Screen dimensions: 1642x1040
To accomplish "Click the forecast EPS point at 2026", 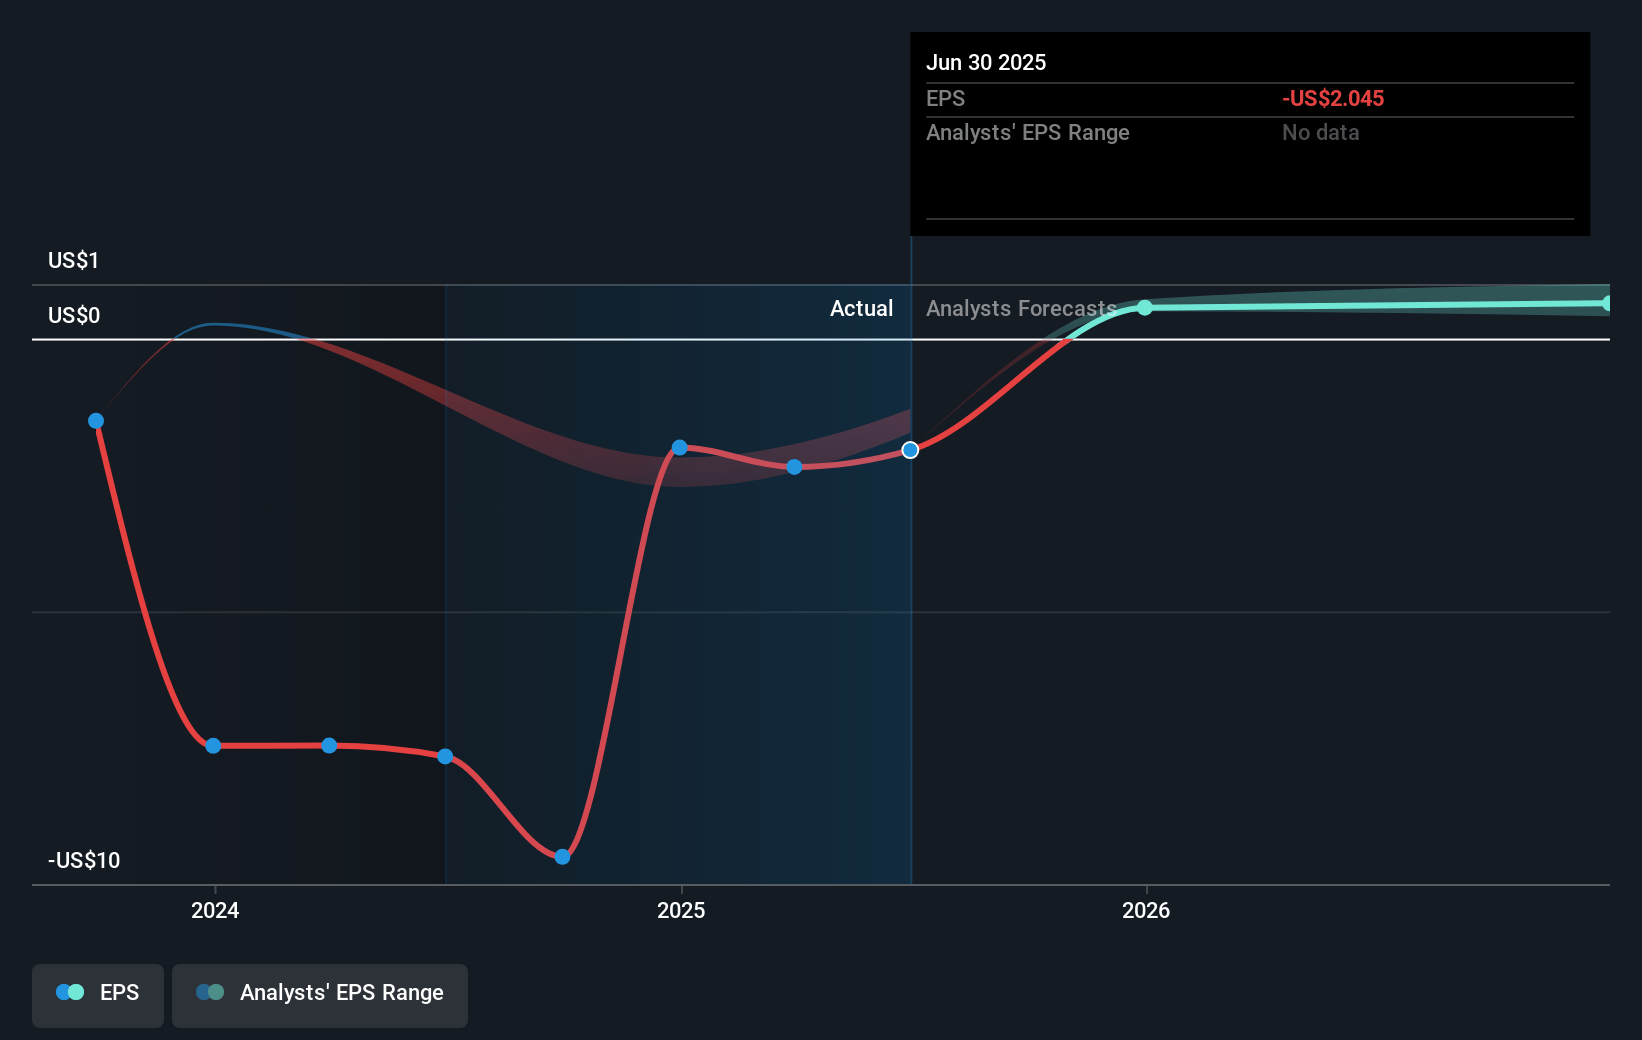I will (1145, 307).
